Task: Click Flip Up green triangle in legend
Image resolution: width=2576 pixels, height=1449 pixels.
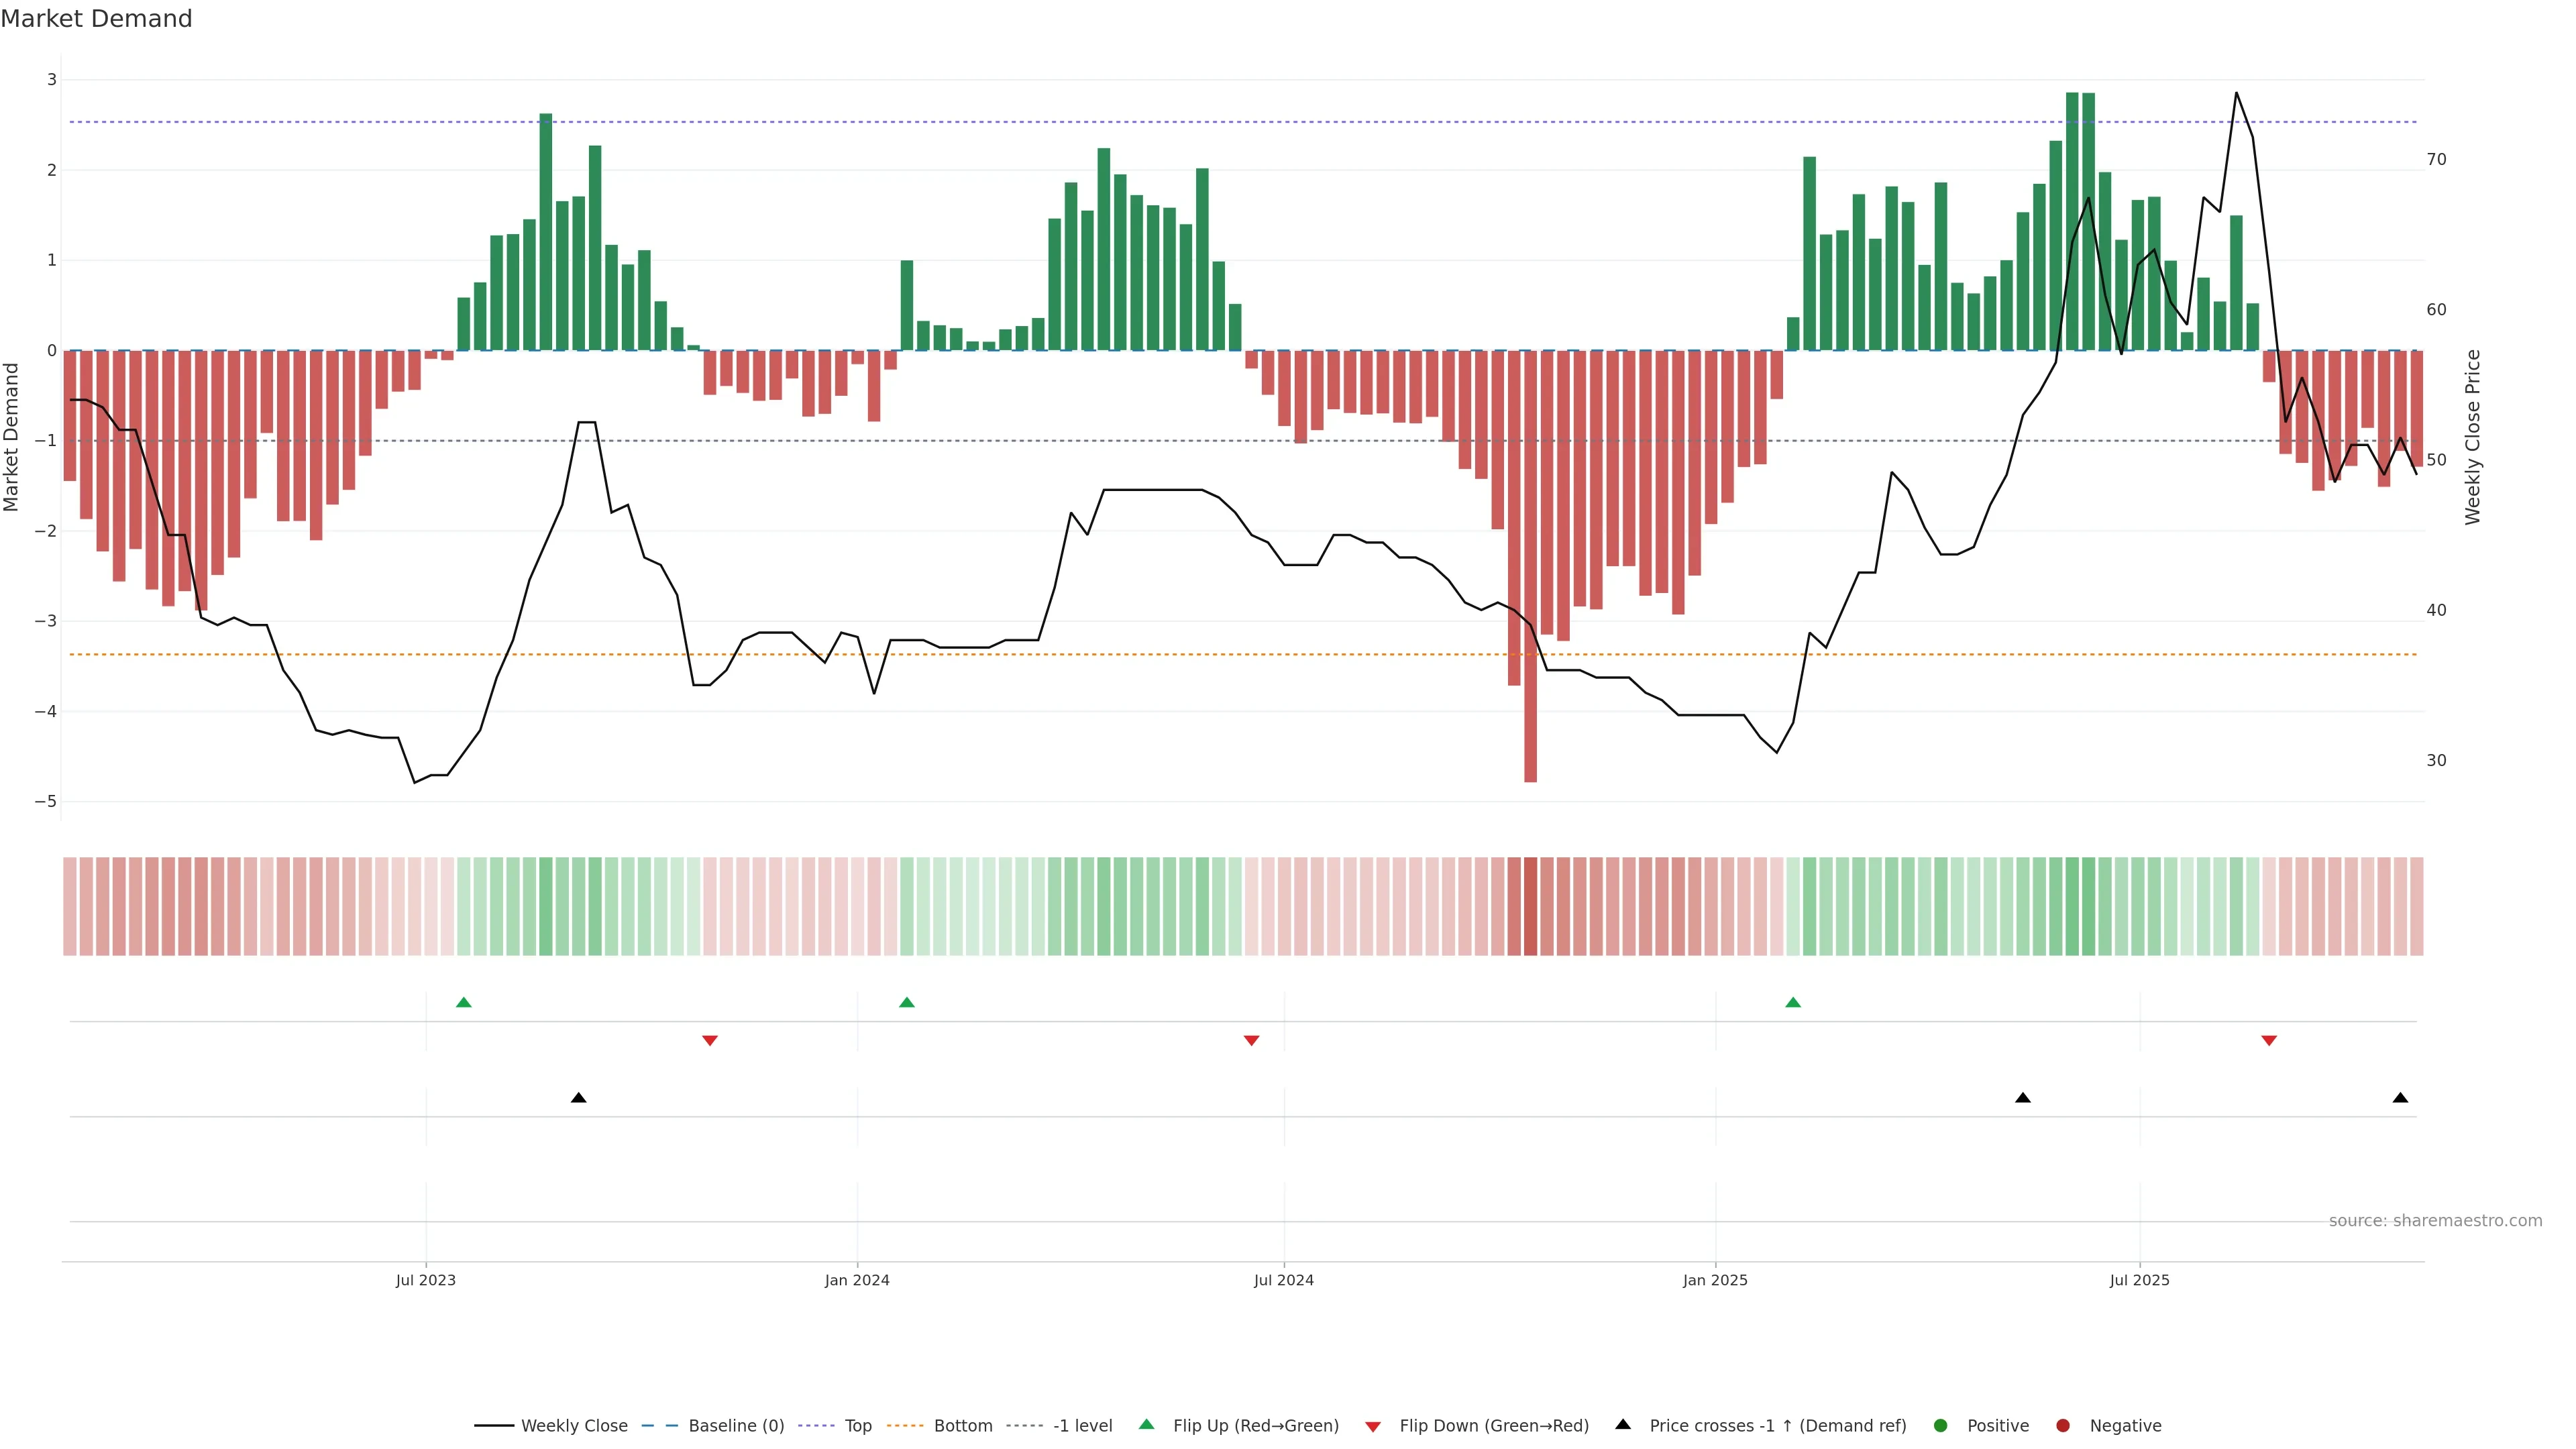Action: coord(1147,1425)
